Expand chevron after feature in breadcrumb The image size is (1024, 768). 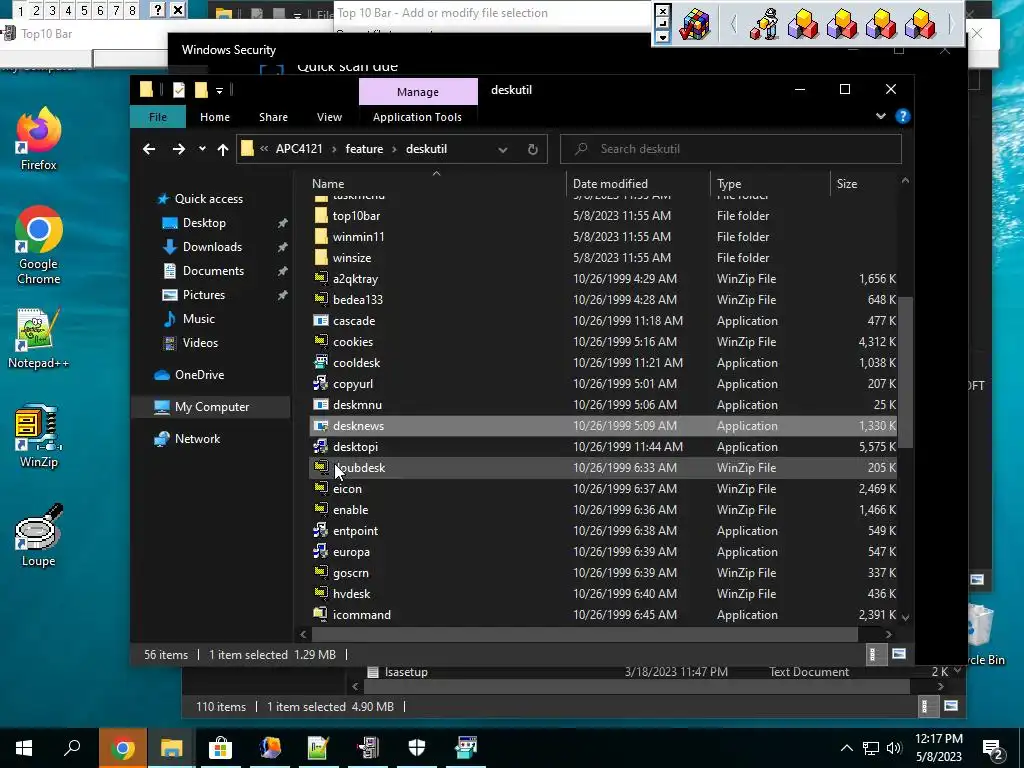(x=394, y=149)
